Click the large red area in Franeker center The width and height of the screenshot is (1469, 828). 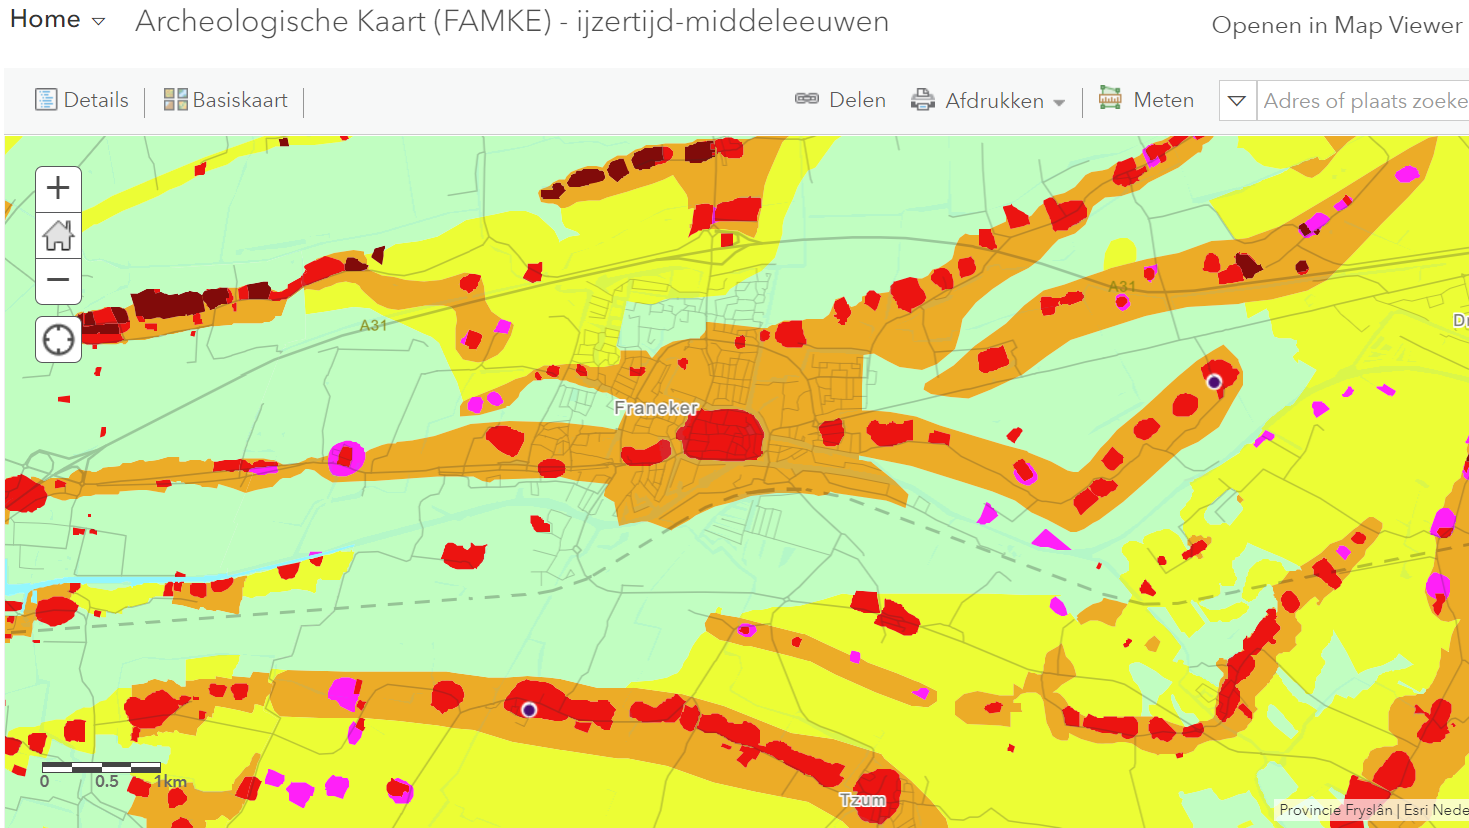coord(722,436)
